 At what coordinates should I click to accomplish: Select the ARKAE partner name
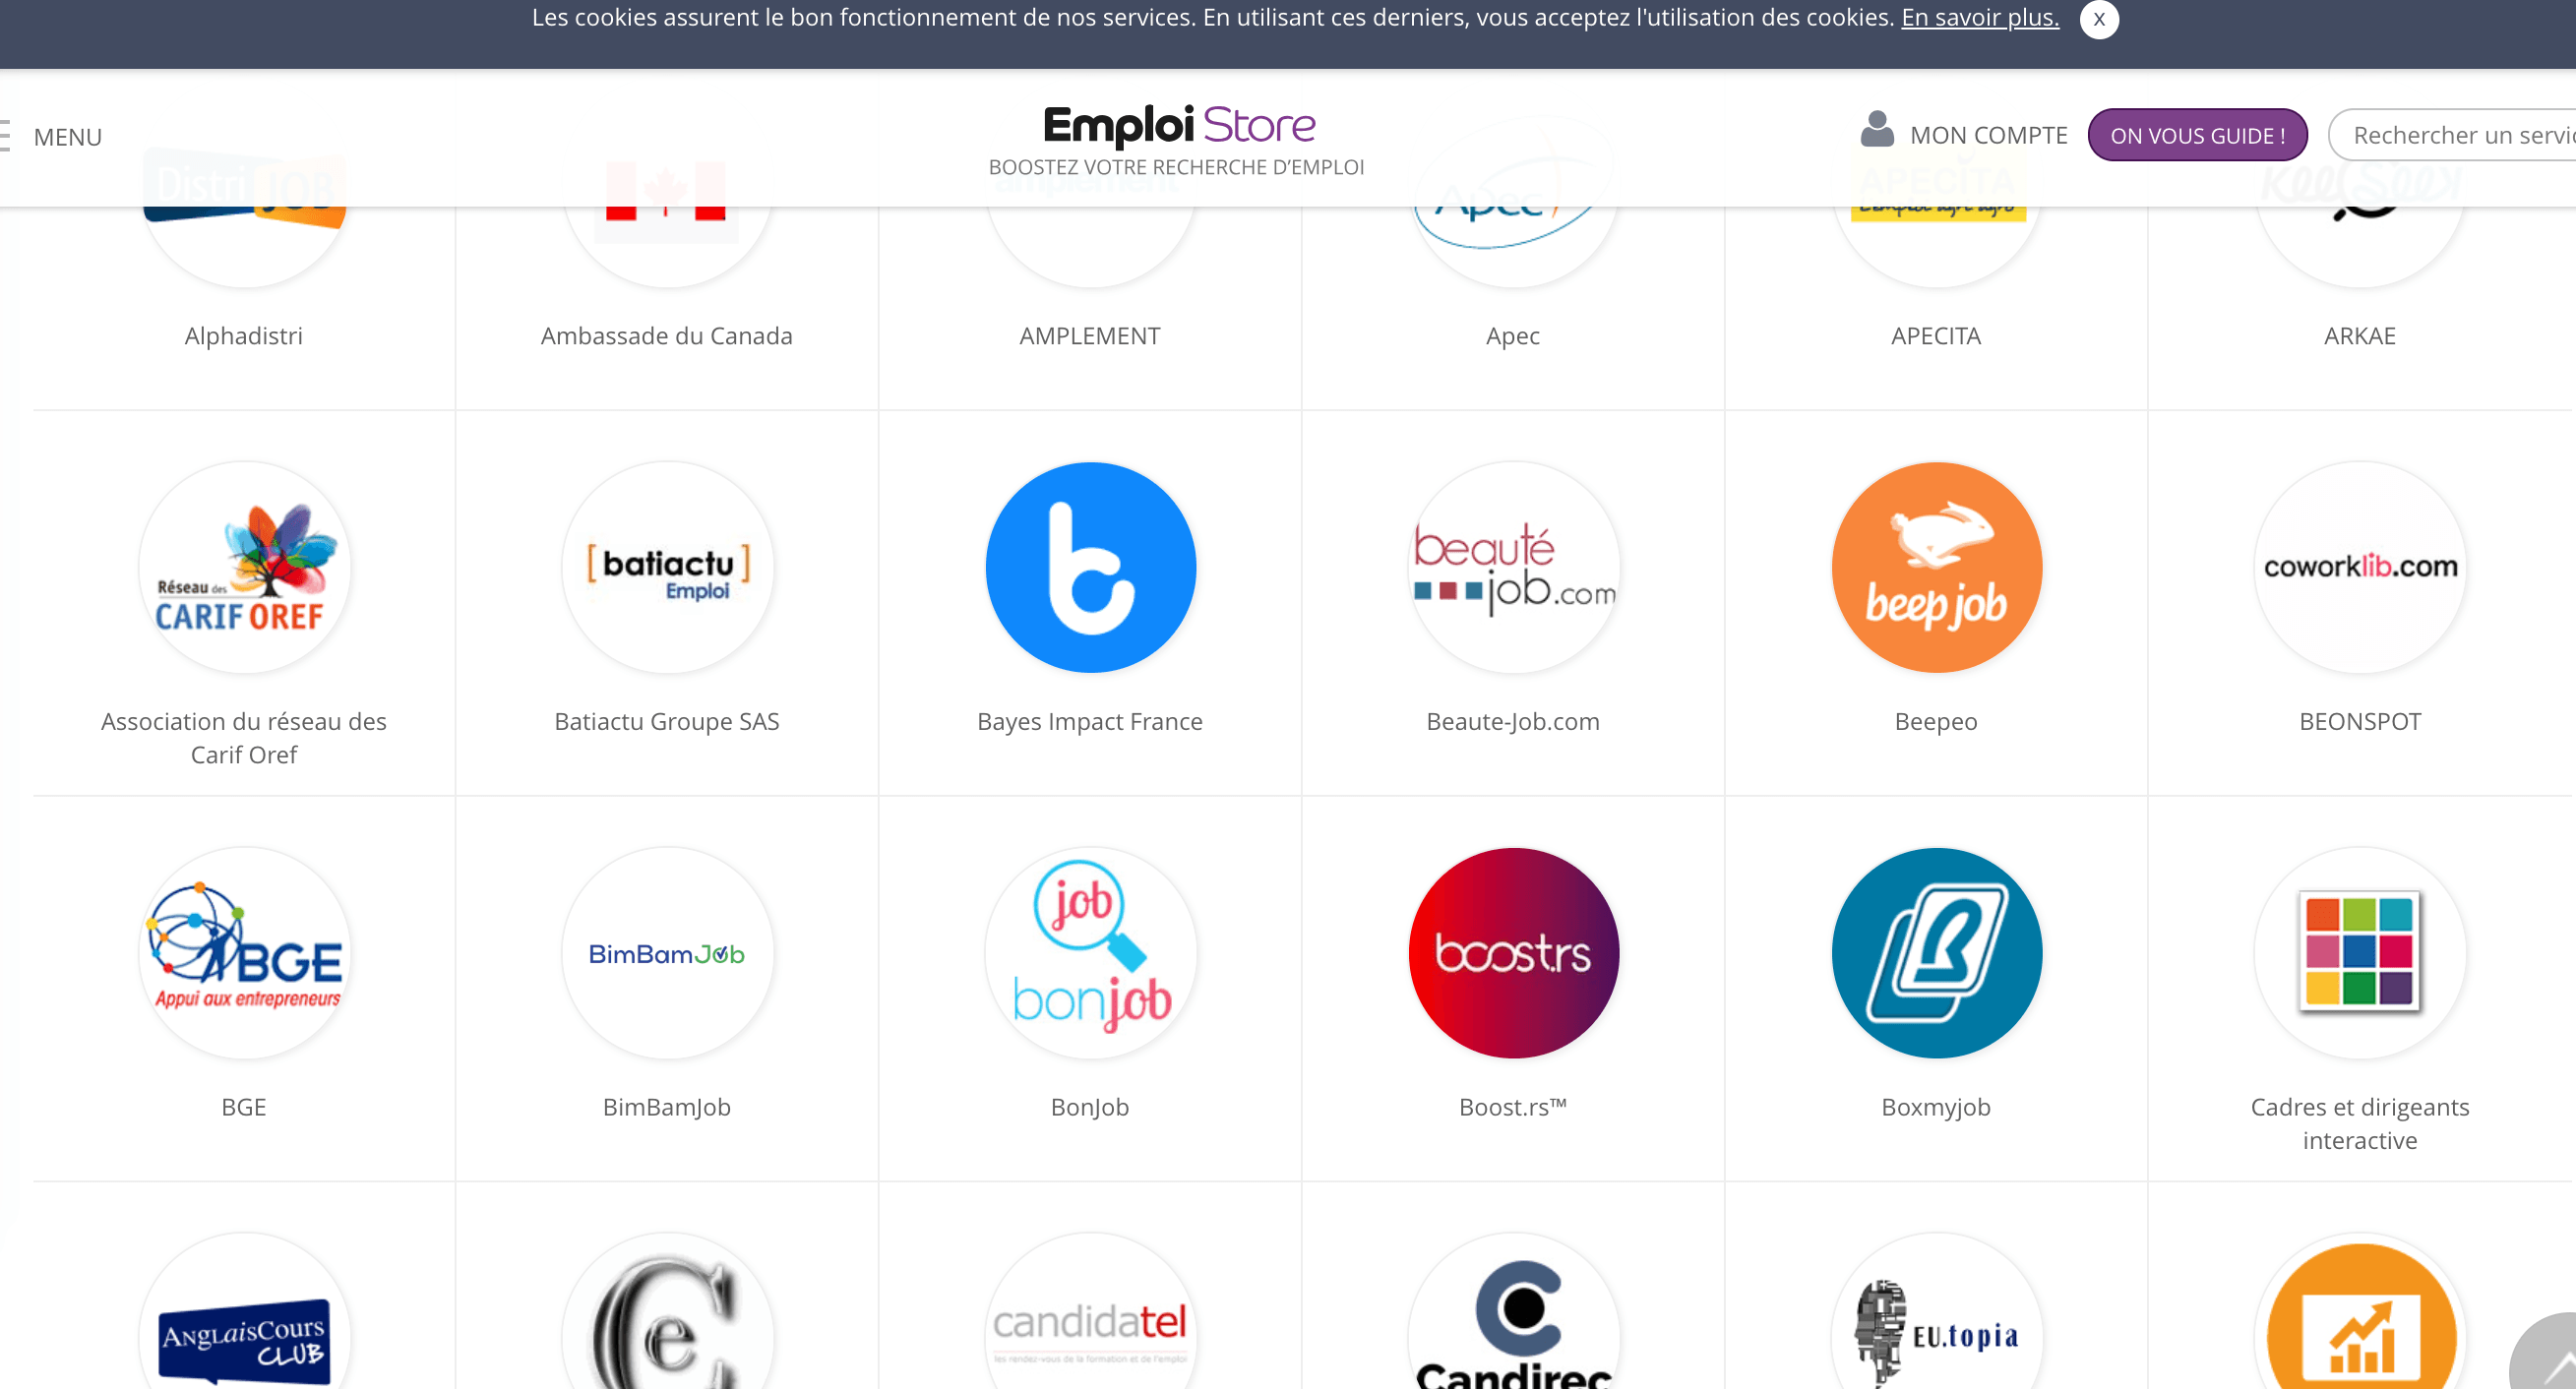(x=2360, y=336)
